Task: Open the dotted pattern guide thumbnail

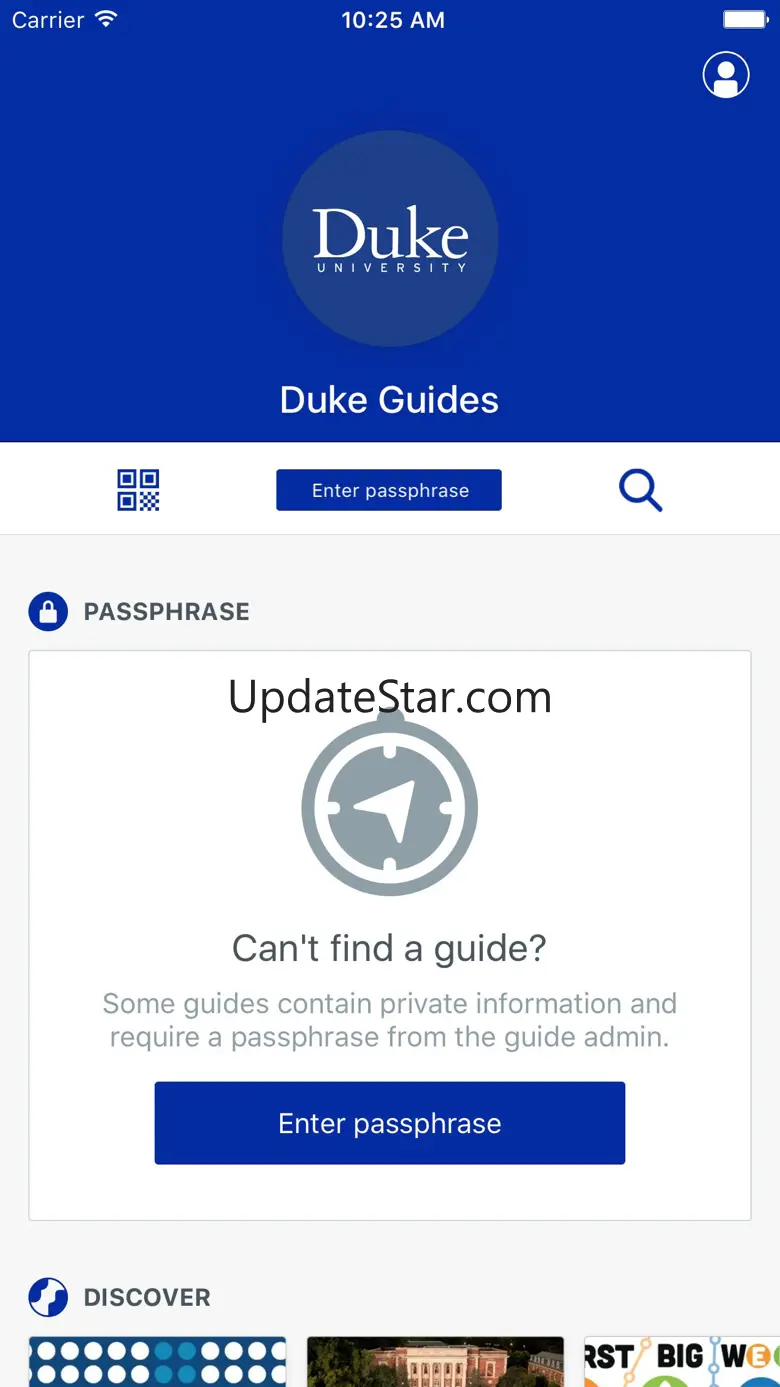Action: coord(157,1362)
